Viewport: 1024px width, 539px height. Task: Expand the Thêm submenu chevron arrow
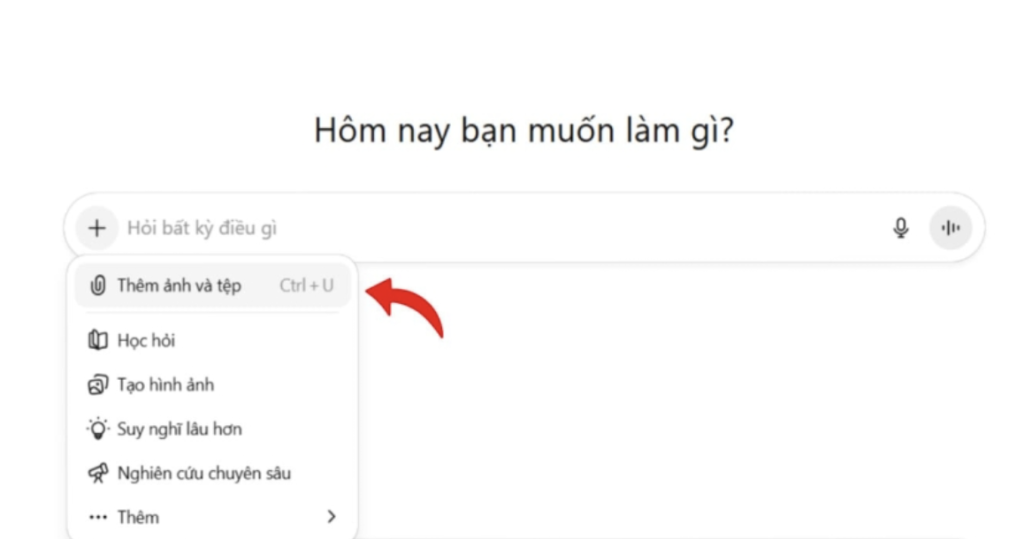(332, 517)
